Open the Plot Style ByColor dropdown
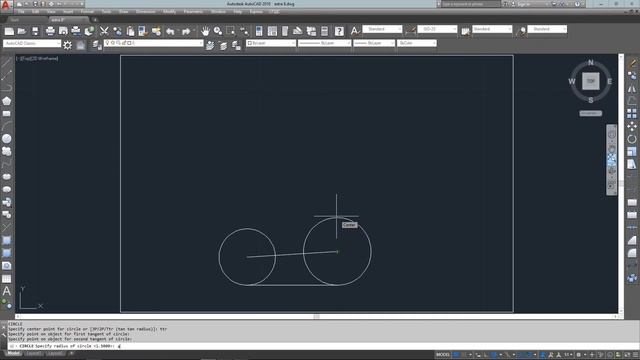This screenshot has height=360, width=640. point(417,43)
